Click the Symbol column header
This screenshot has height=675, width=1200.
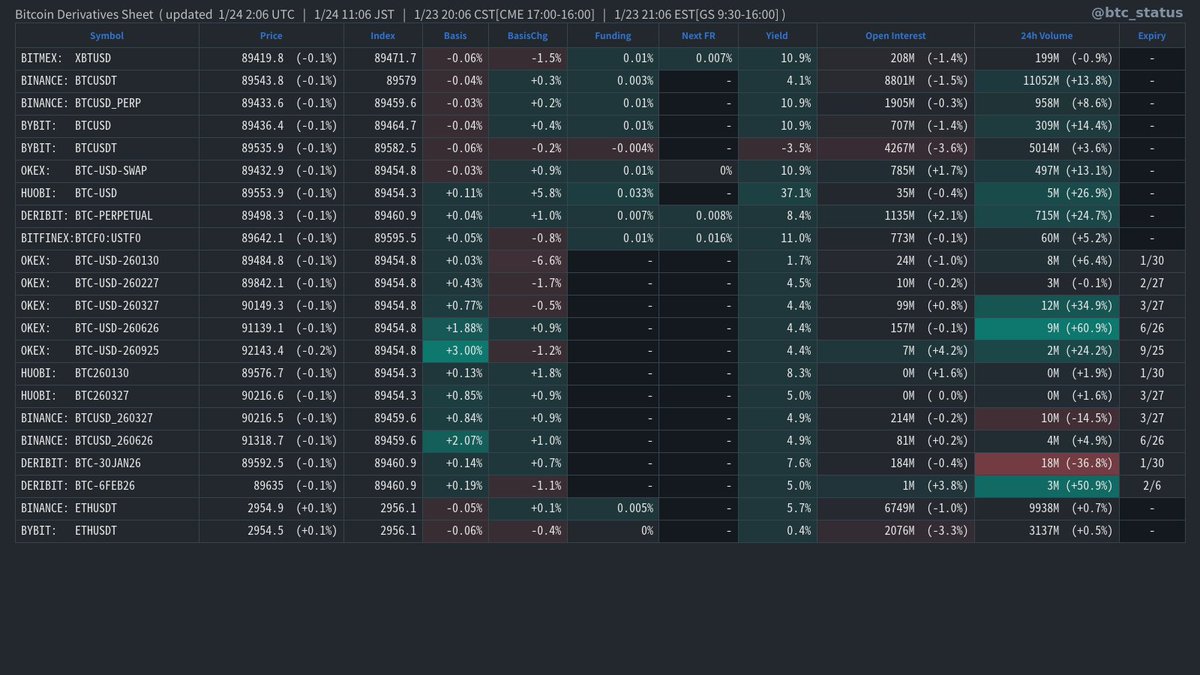click(106, 35)
